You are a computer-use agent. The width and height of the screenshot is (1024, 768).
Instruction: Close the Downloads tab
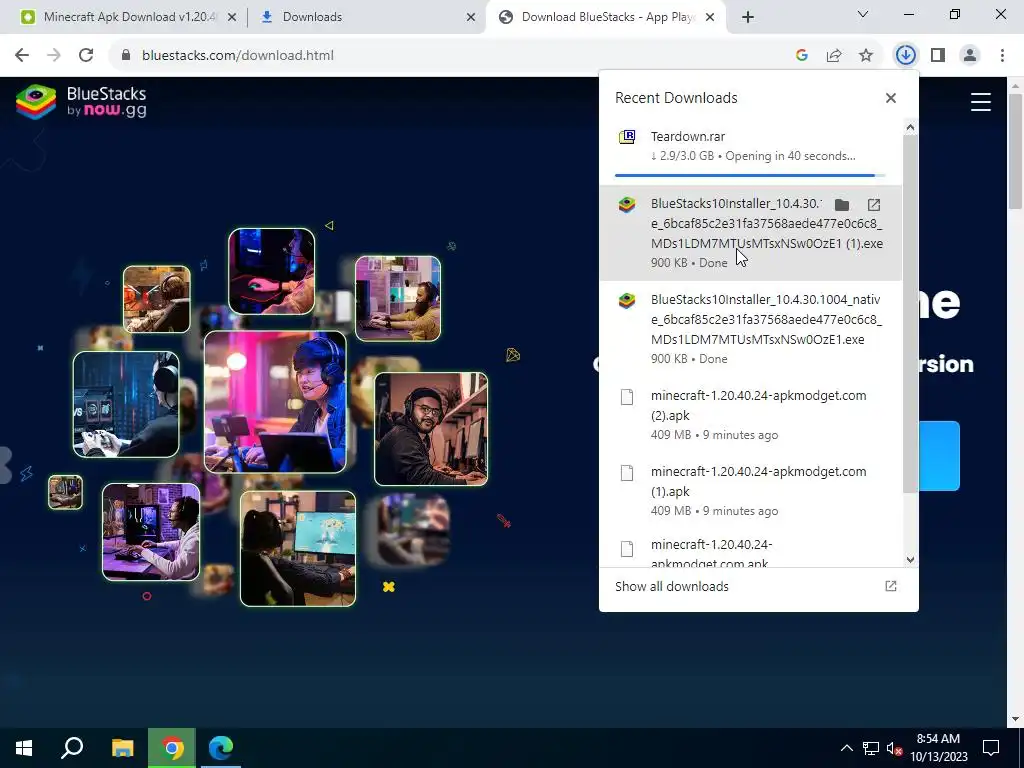coord(471,18)
